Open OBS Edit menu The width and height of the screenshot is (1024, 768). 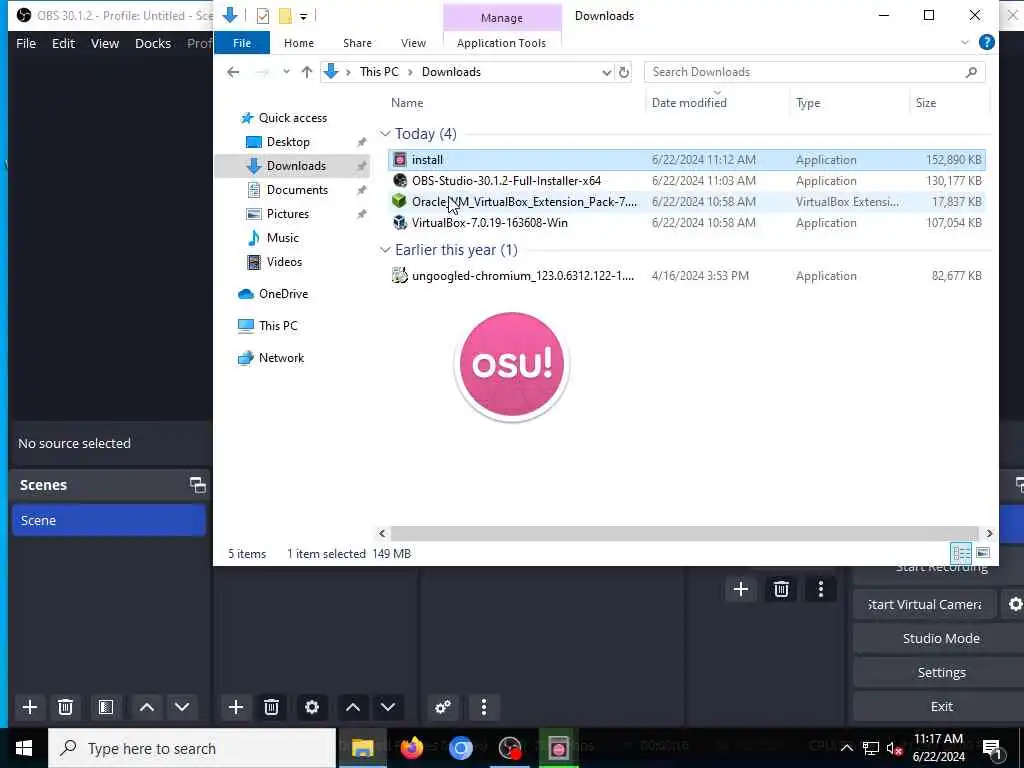(x=63, y=43)
